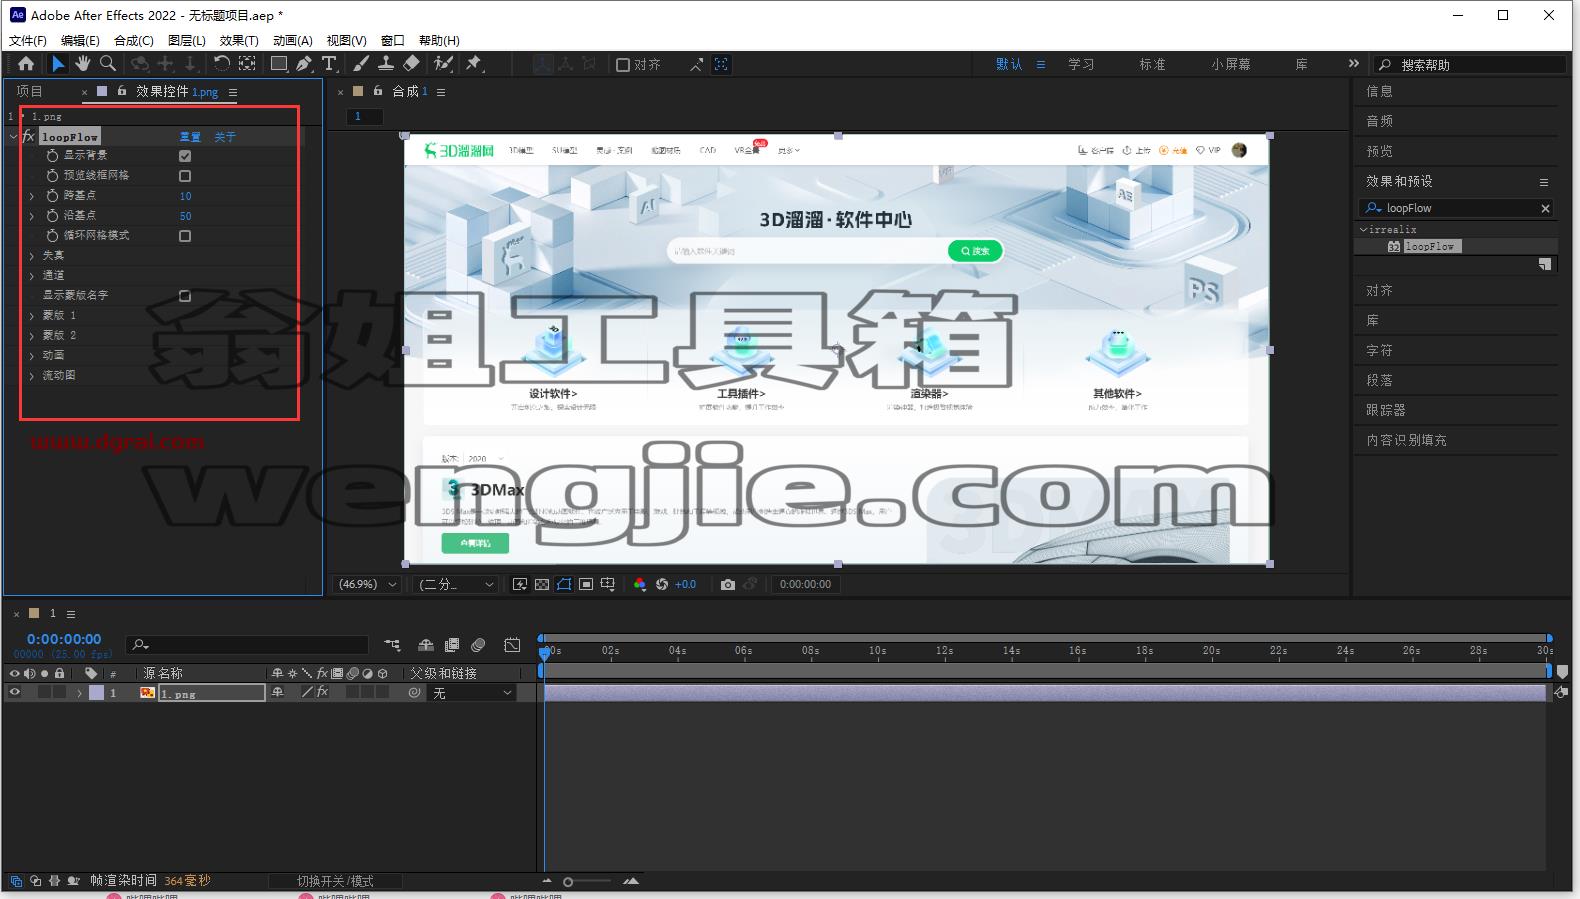
Task: Expand layer 1 properties in timeline
Action: point(80,693)
